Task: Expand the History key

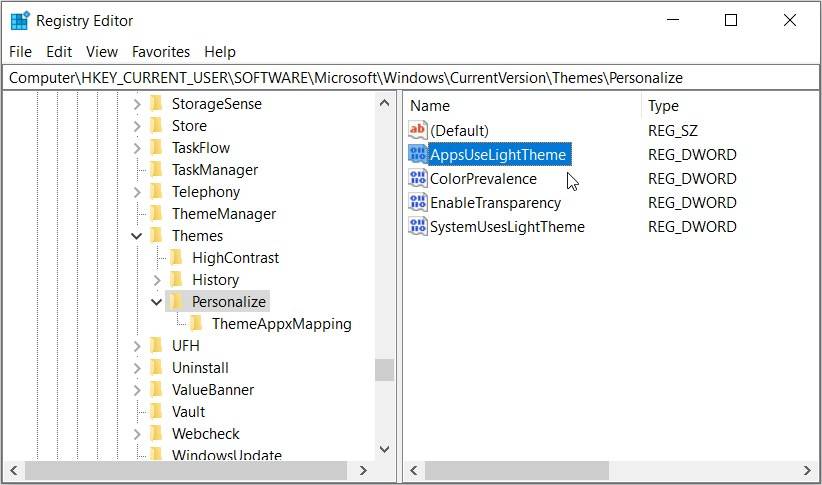Action: click(x=157, y=280)
